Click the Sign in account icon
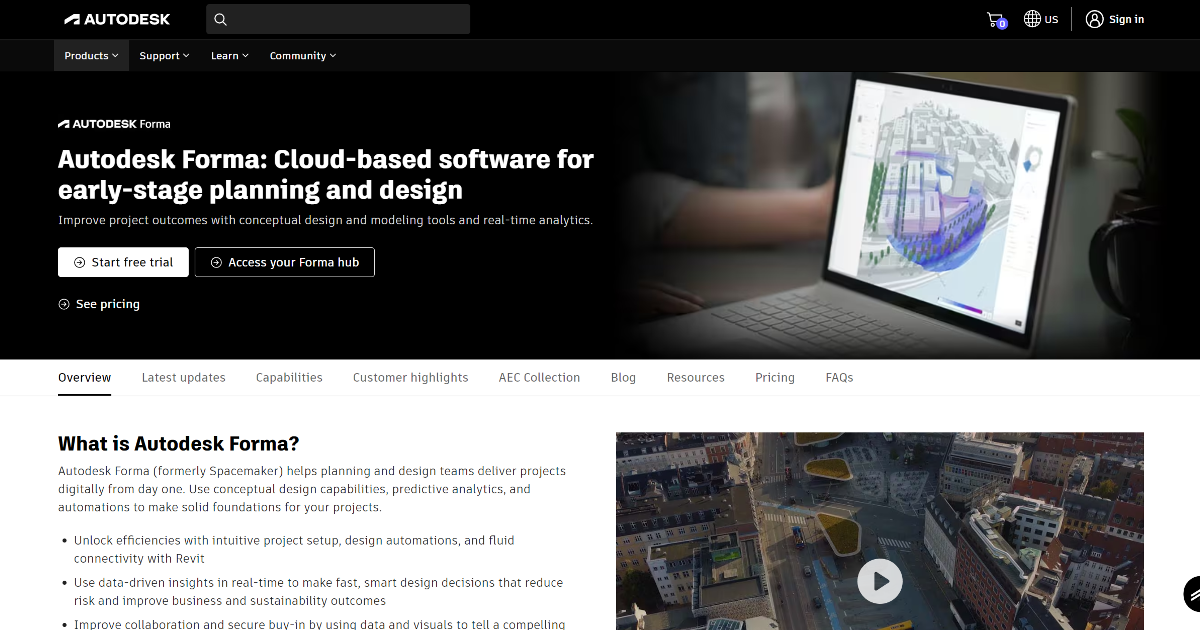The height and width of the screenshot is (630, 1200). 1093,18
